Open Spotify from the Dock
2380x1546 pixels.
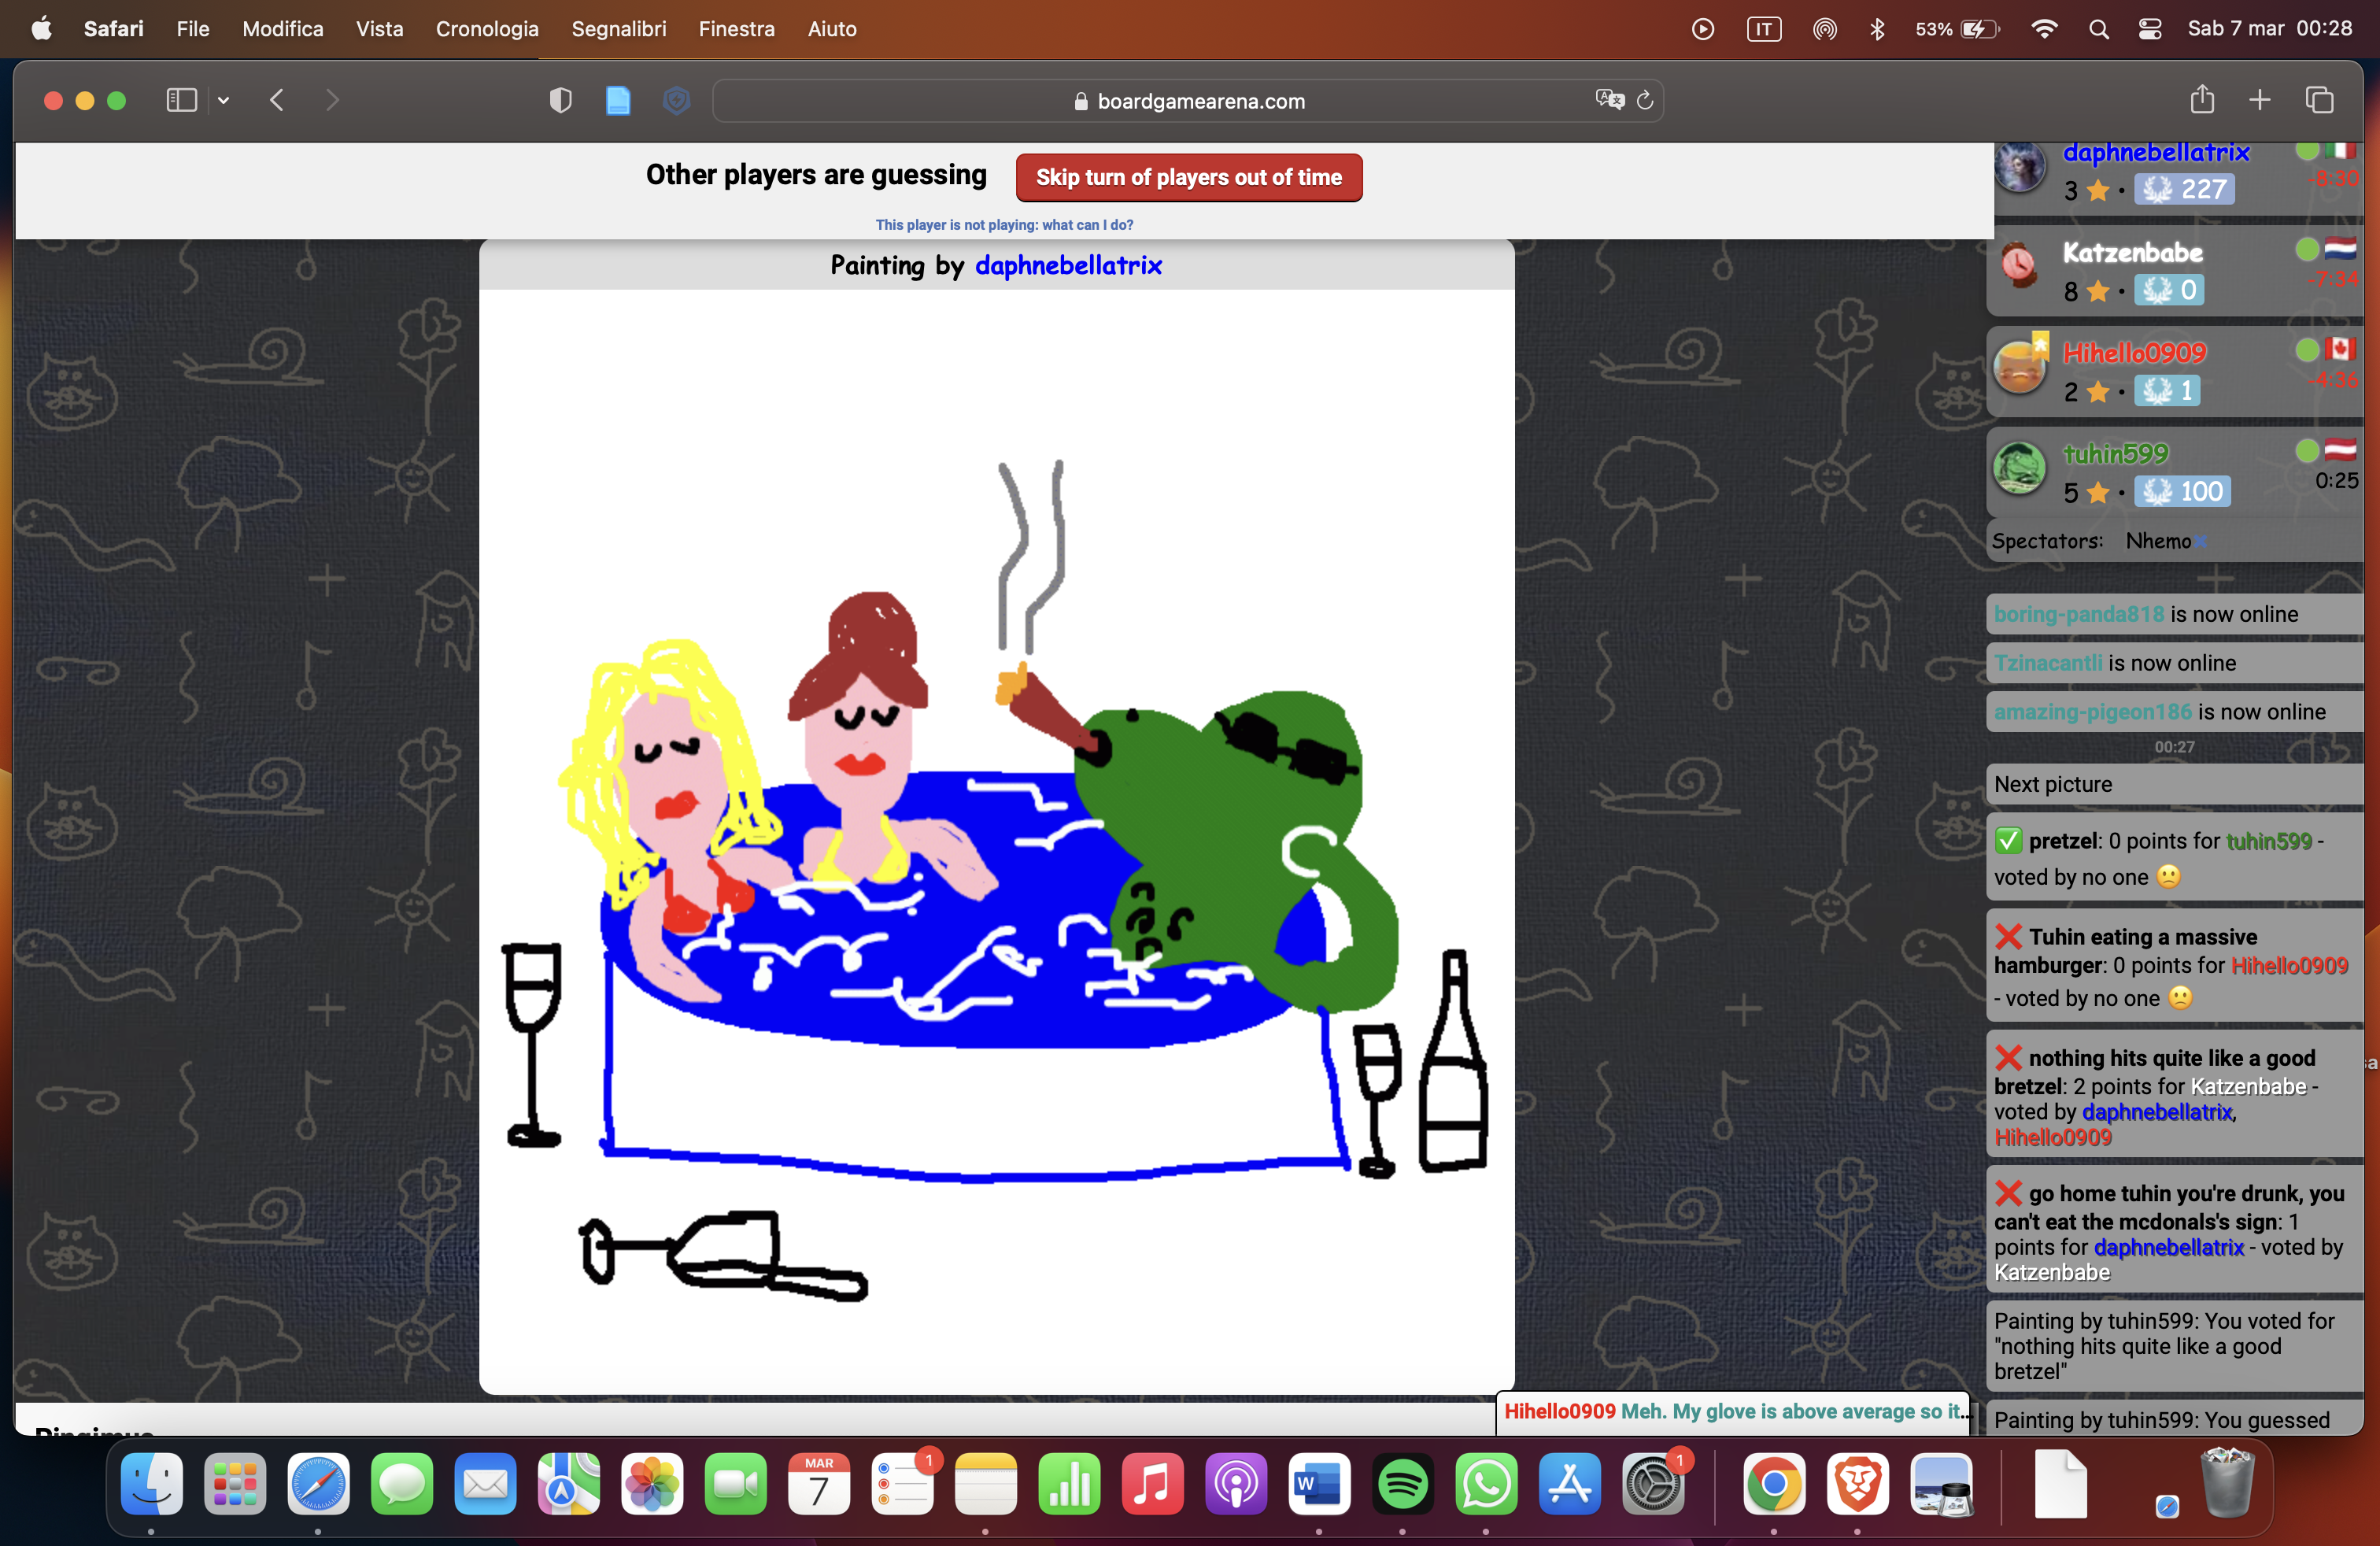[x=1402, y=1484]
